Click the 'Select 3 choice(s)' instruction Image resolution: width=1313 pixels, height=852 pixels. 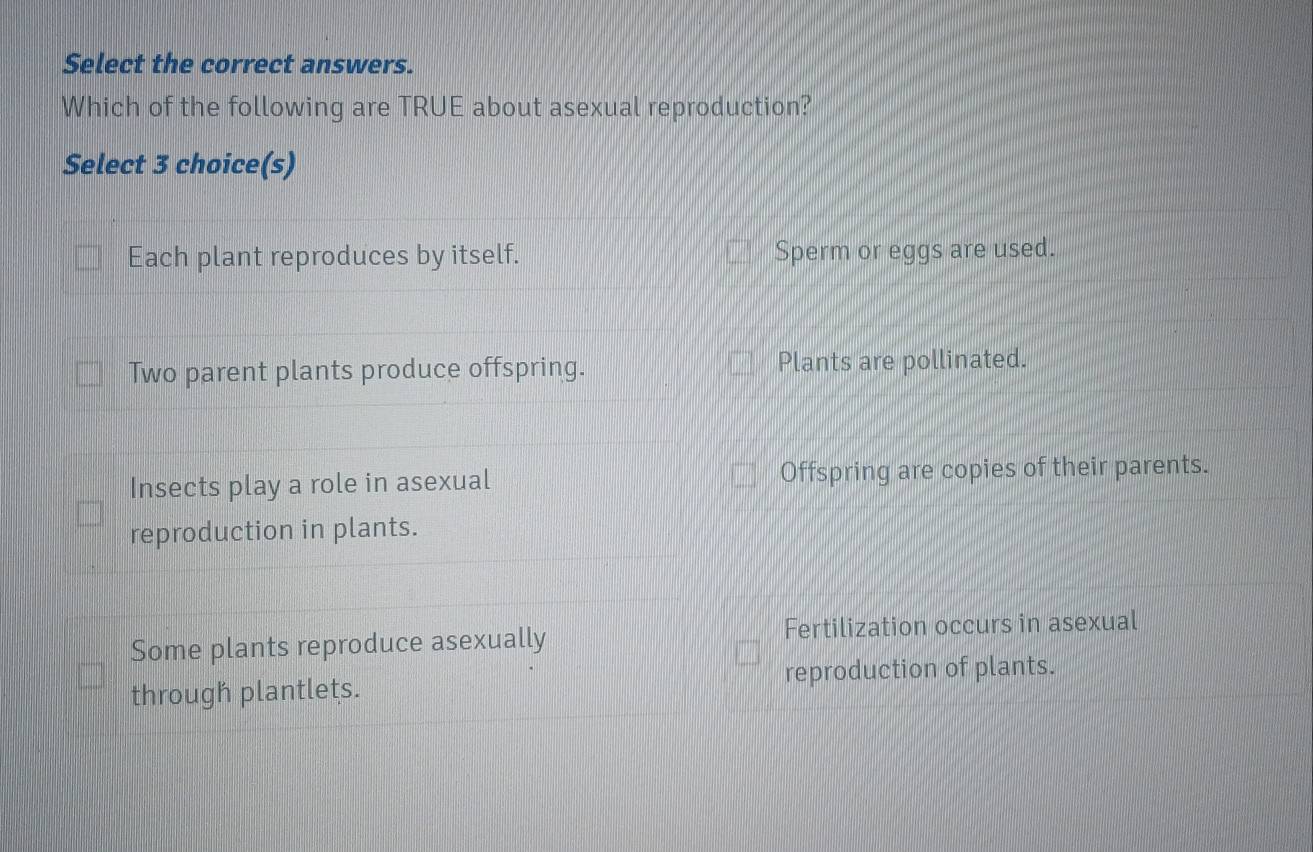pyautogui.click(x=179, y=164)
